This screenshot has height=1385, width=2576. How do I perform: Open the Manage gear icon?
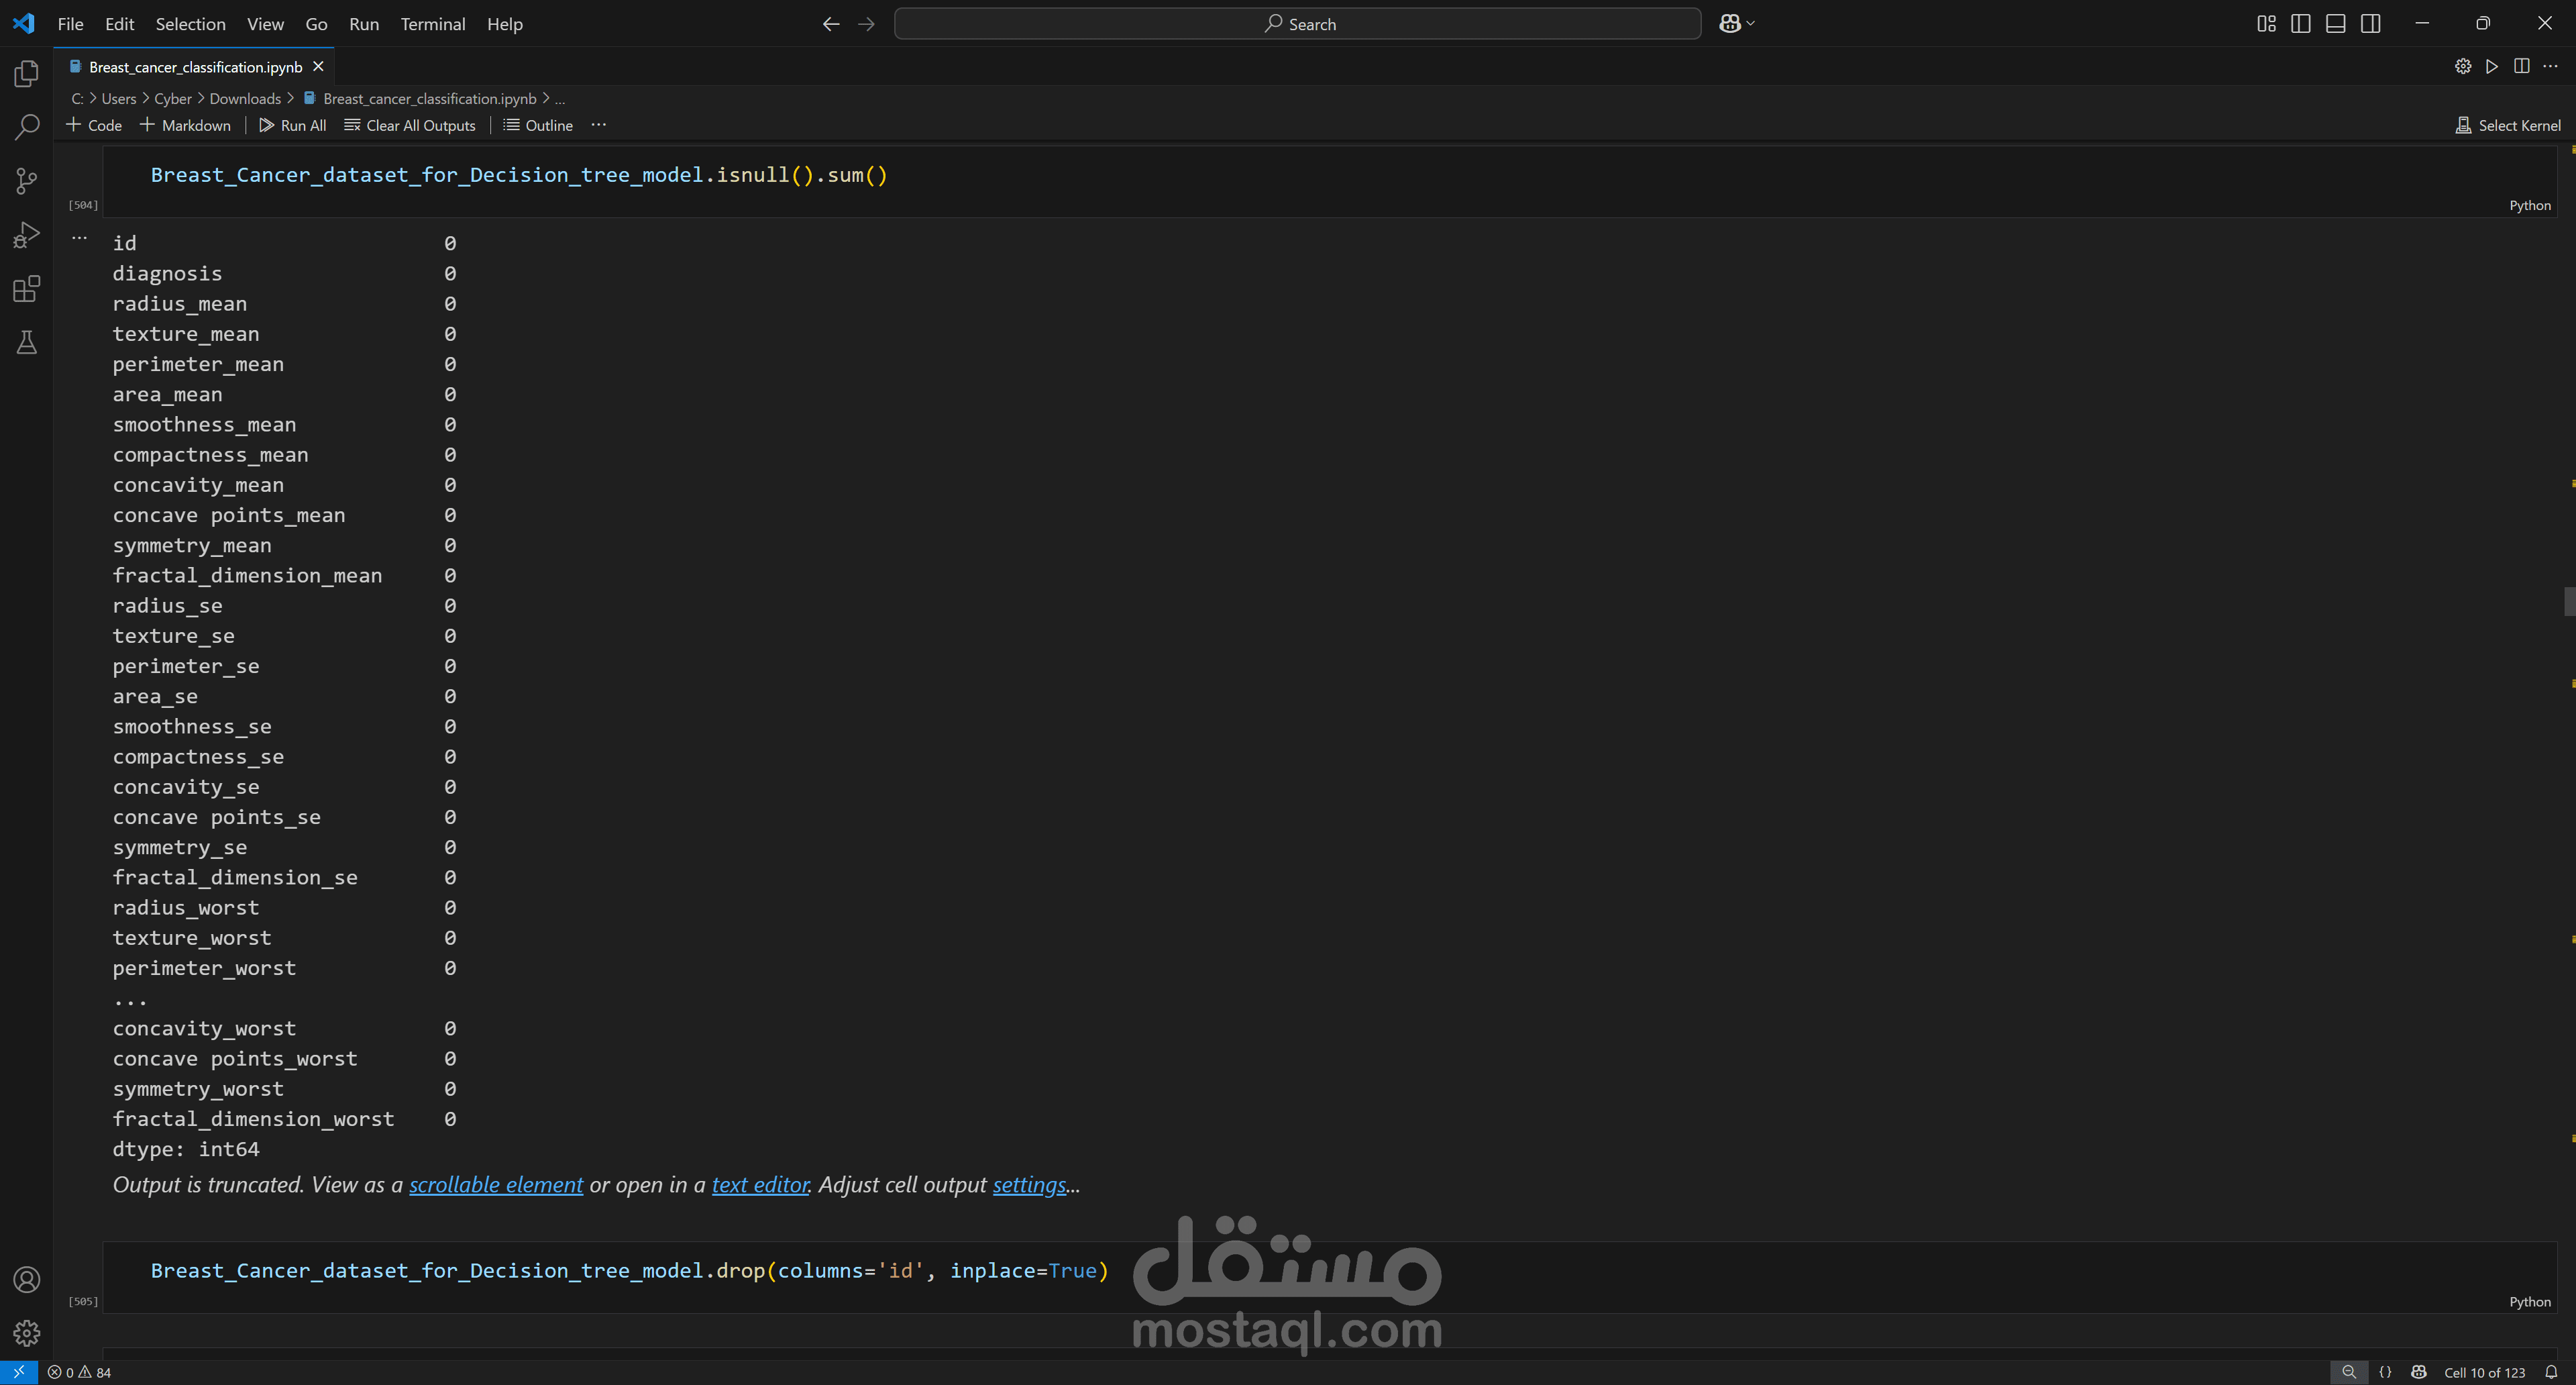(x=27, y=1333)
